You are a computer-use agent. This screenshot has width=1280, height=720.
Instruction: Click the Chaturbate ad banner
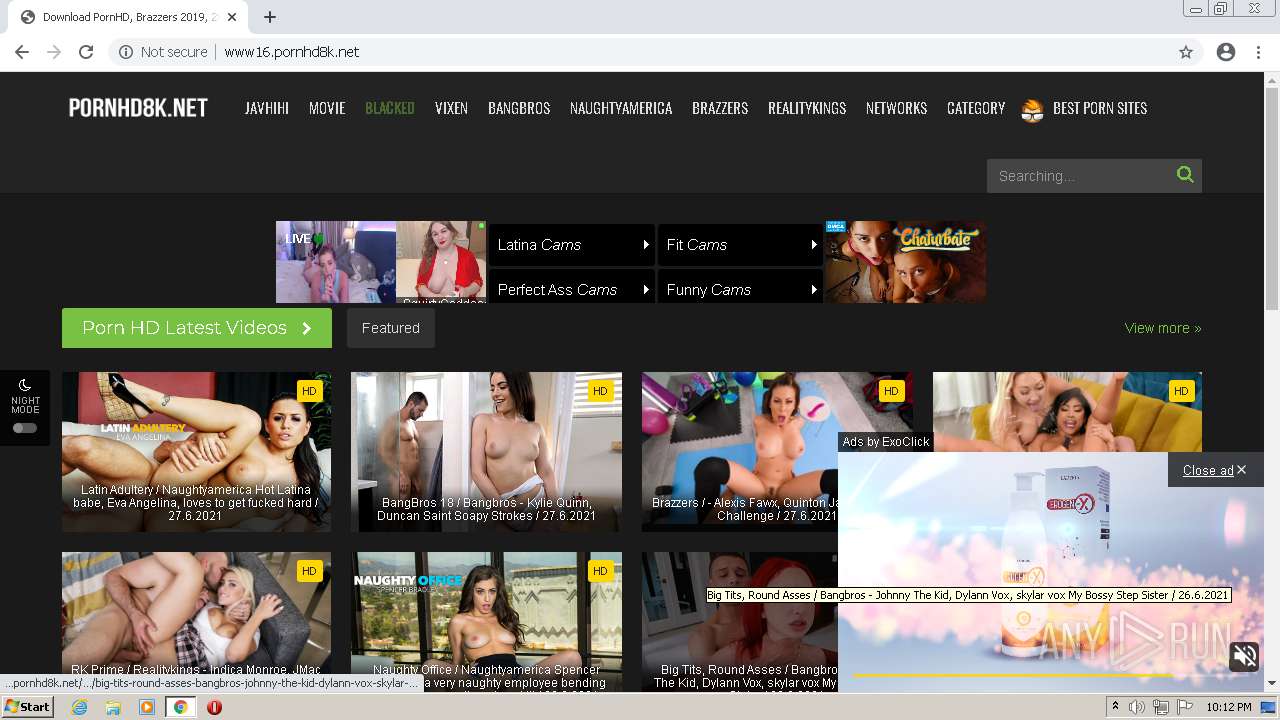pos(906,262)
